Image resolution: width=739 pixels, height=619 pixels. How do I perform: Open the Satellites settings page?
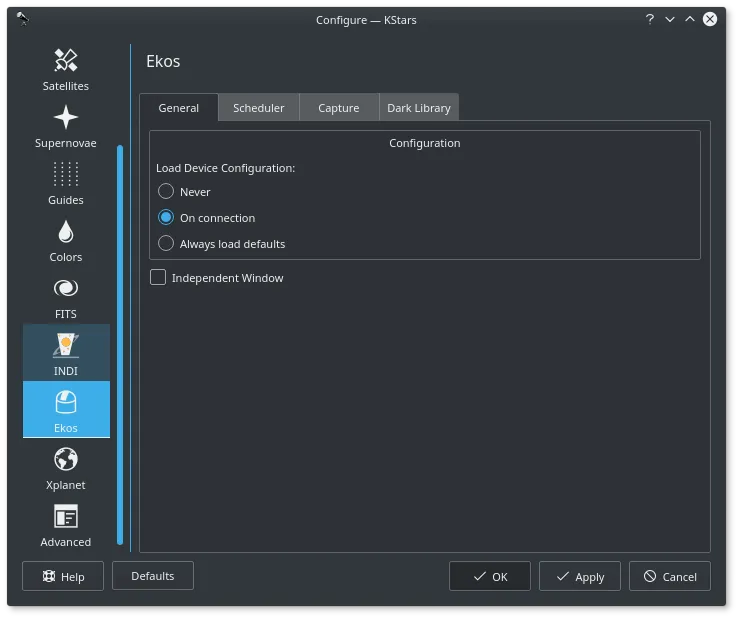(66, 70)
